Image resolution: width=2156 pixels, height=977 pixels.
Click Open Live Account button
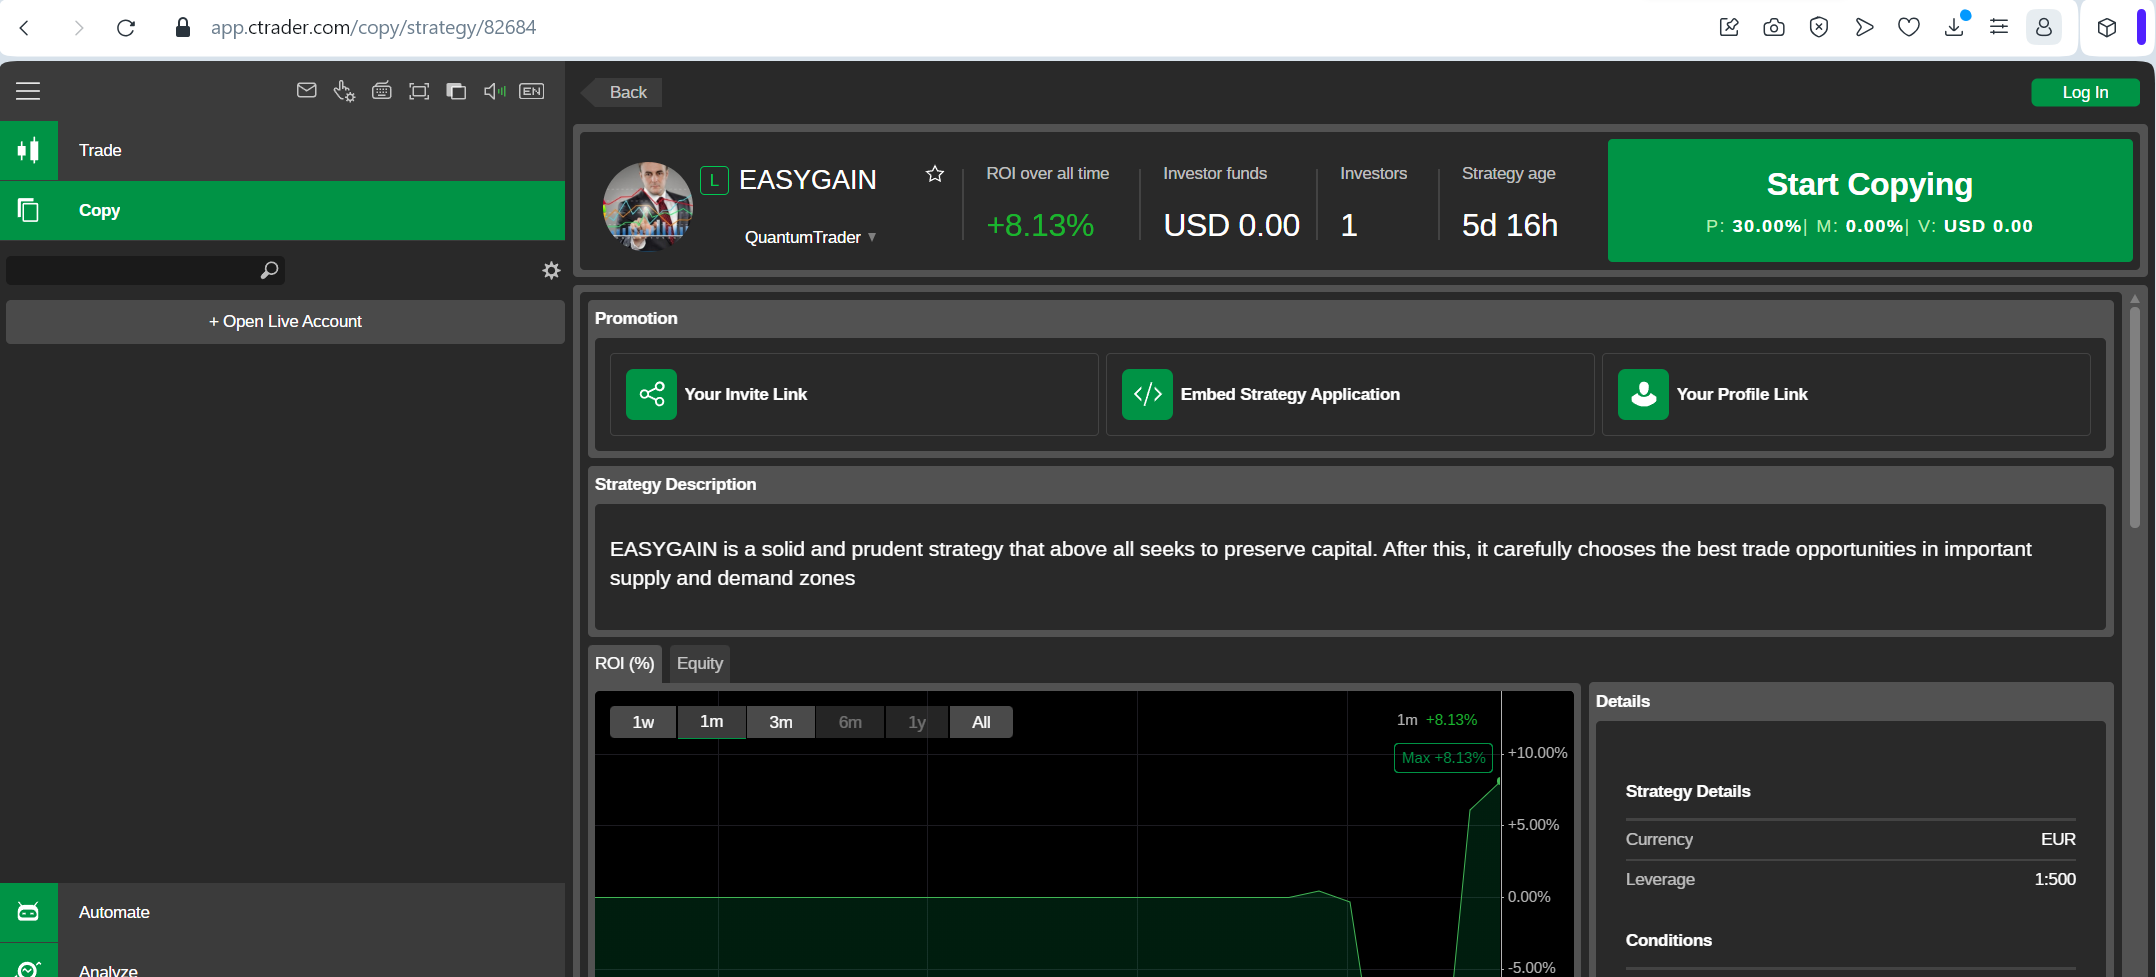(x=285, y=322)
